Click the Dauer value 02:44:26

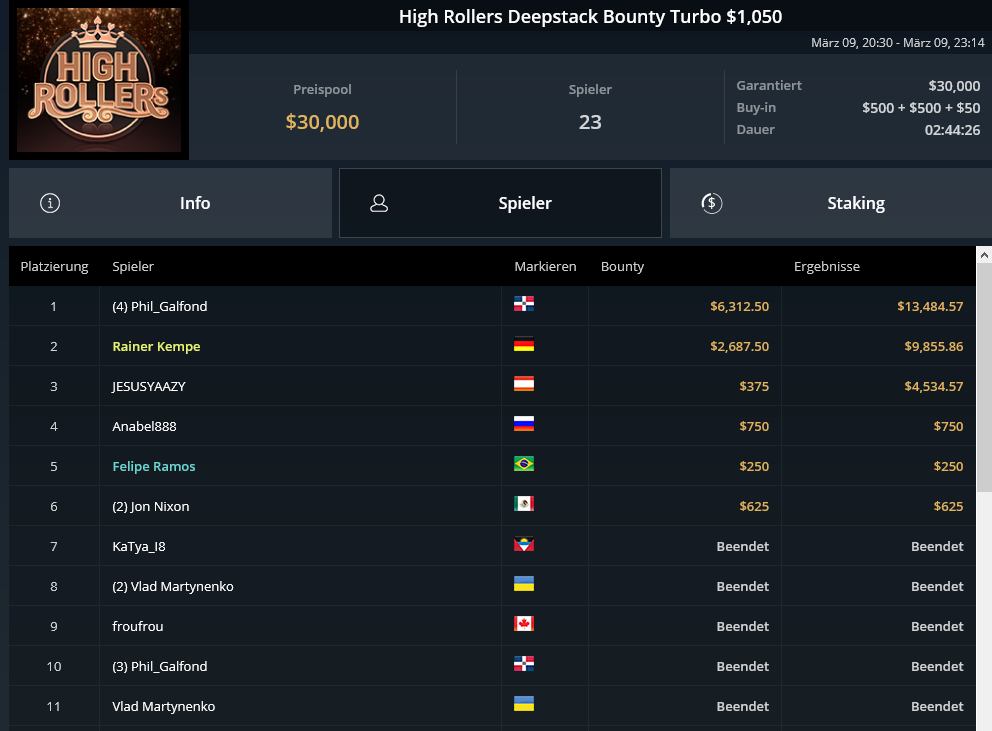click(952, 130)
